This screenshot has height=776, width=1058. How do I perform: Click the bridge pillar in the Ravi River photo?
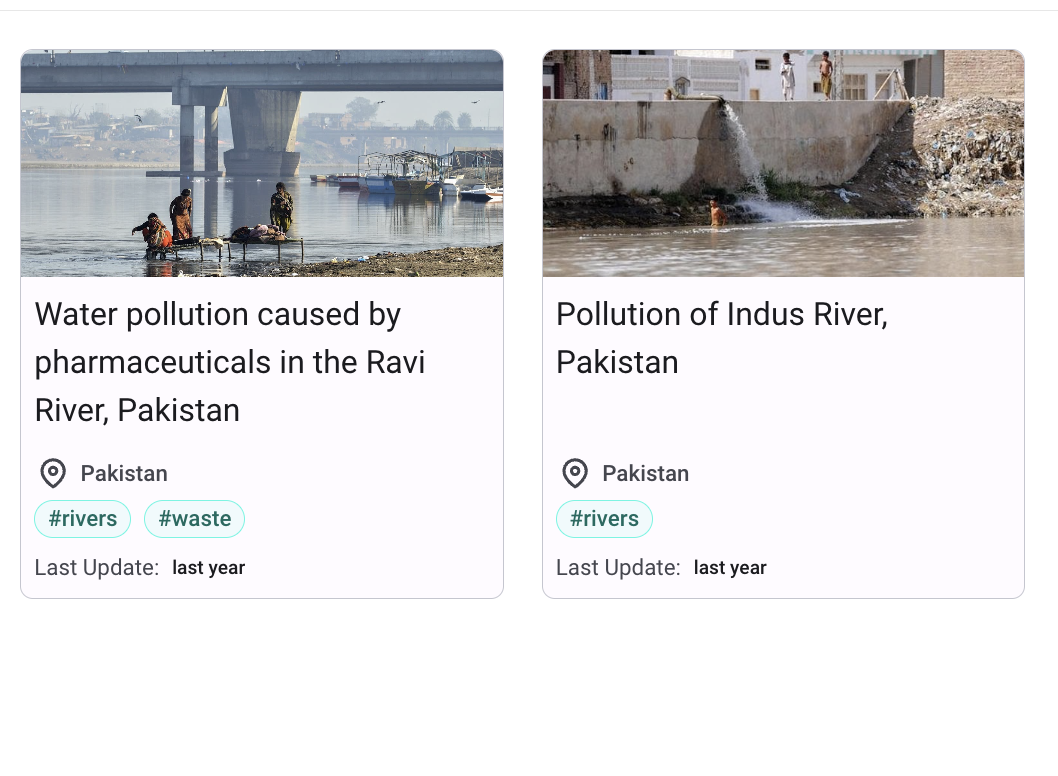(x=262, y=132)
